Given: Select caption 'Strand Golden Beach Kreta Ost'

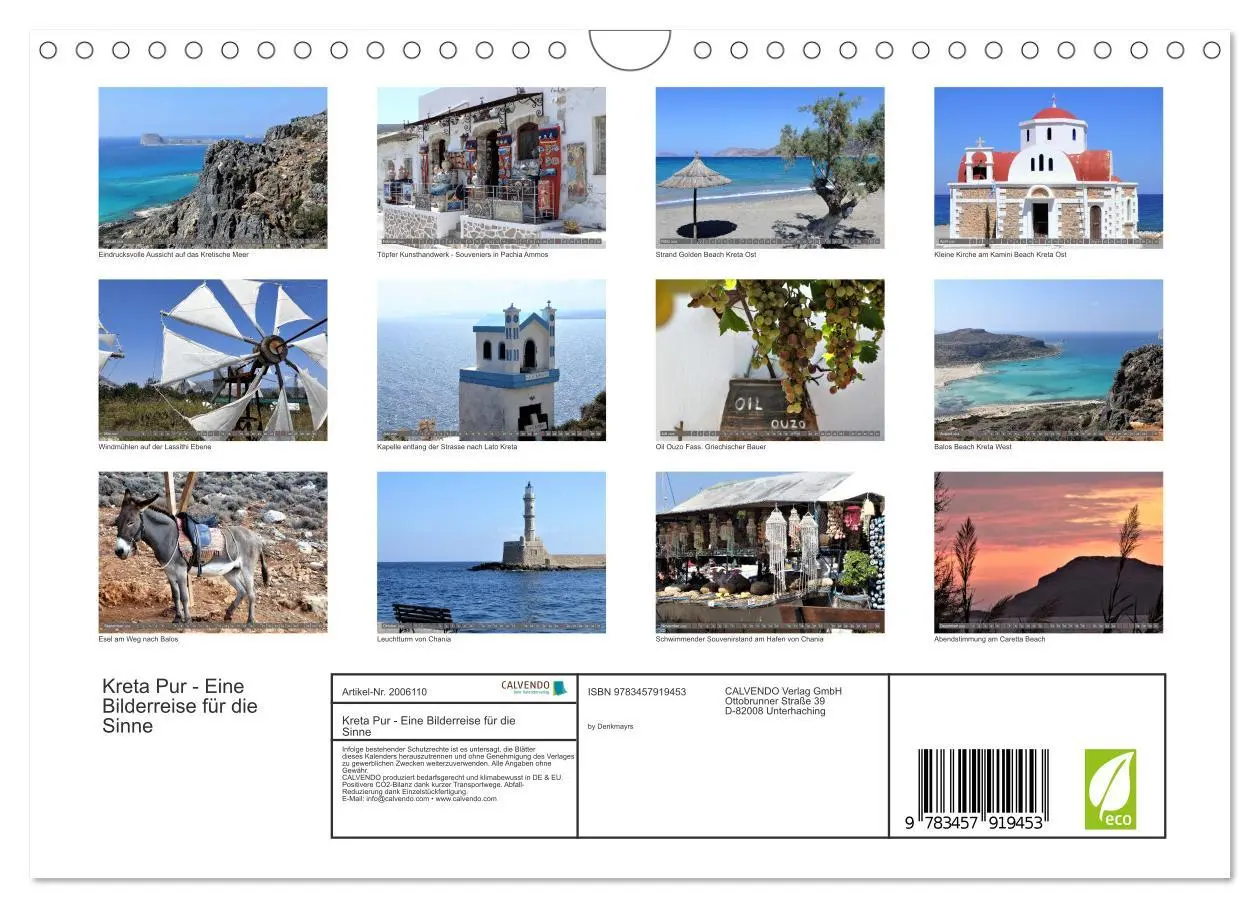Looking at the screenshot, I should click(x=706, y=255).
